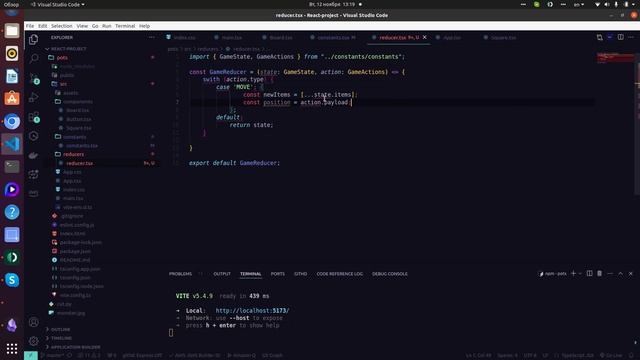This screenshot has height=360, width=640.
Task: Click the editor minimap overview
Action: pyautogui.click(x=615, y=57)
